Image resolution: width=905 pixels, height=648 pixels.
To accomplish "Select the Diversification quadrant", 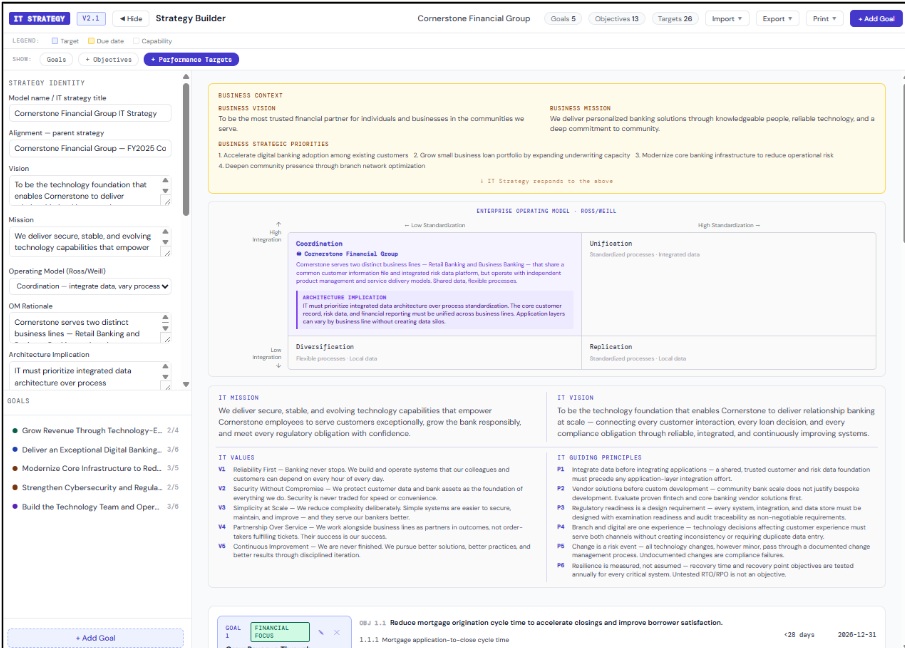I will [435, 353].
